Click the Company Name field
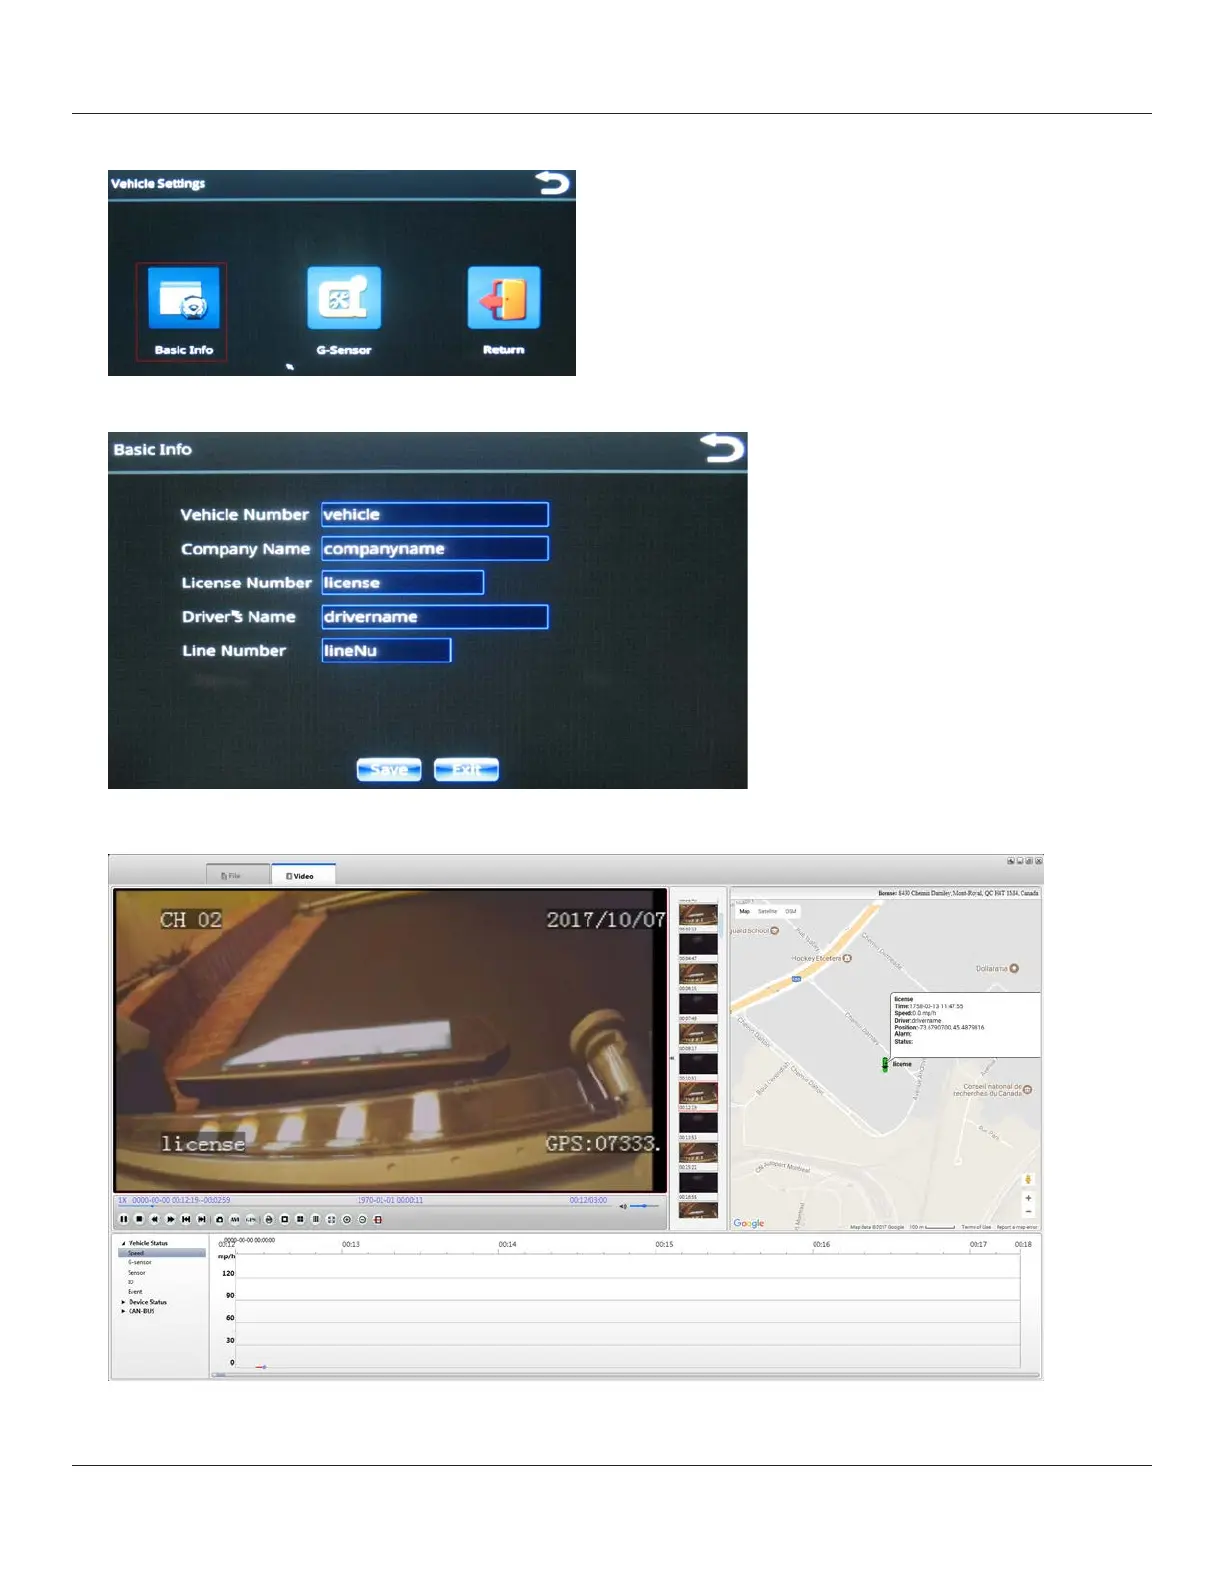Image resolution: width=1224 pixels, height=1584 pixels. click(435, 548)
